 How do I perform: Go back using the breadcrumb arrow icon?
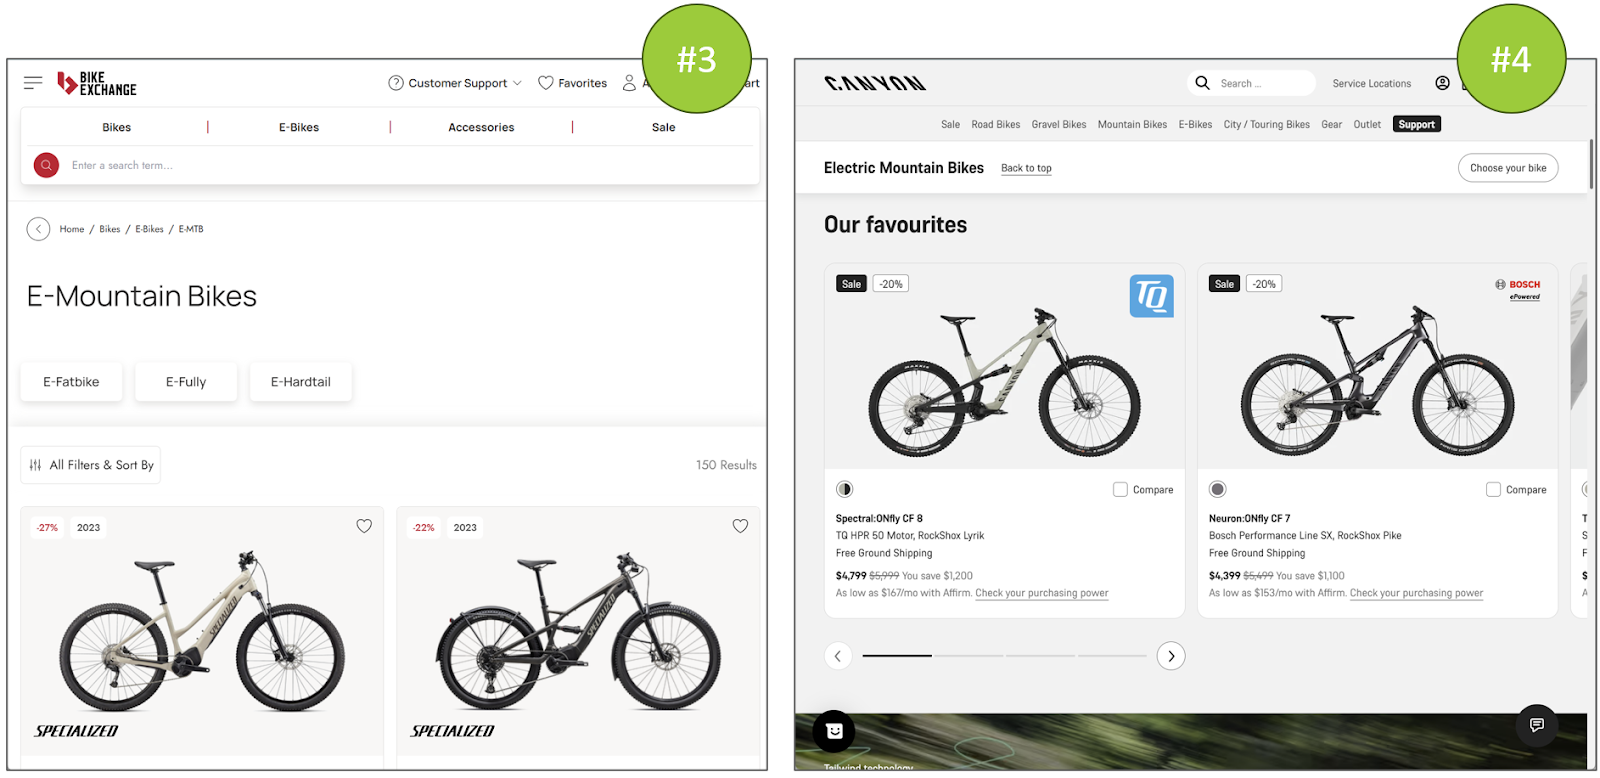(x=38, y=229)
